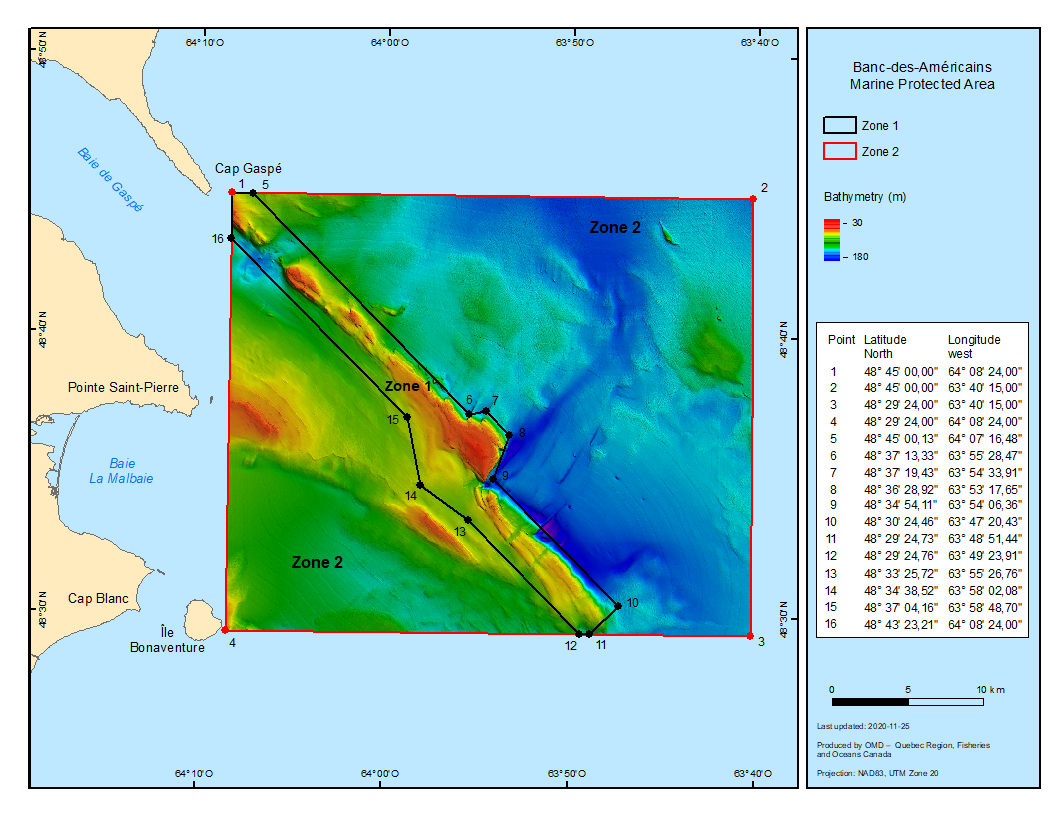The image size is (1056, 816).
Task: Select the Baie La Malbaie label
Action: [121, 471]
